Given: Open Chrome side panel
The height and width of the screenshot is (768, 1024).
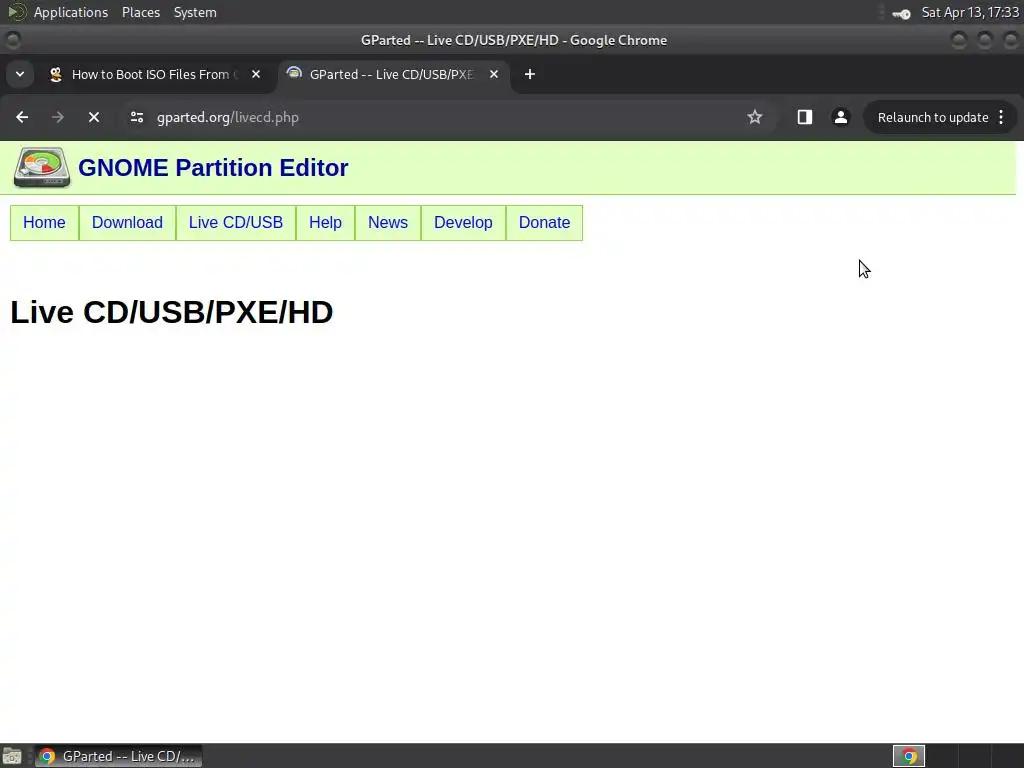Looking at the screenshot, I should coord(805,118).
